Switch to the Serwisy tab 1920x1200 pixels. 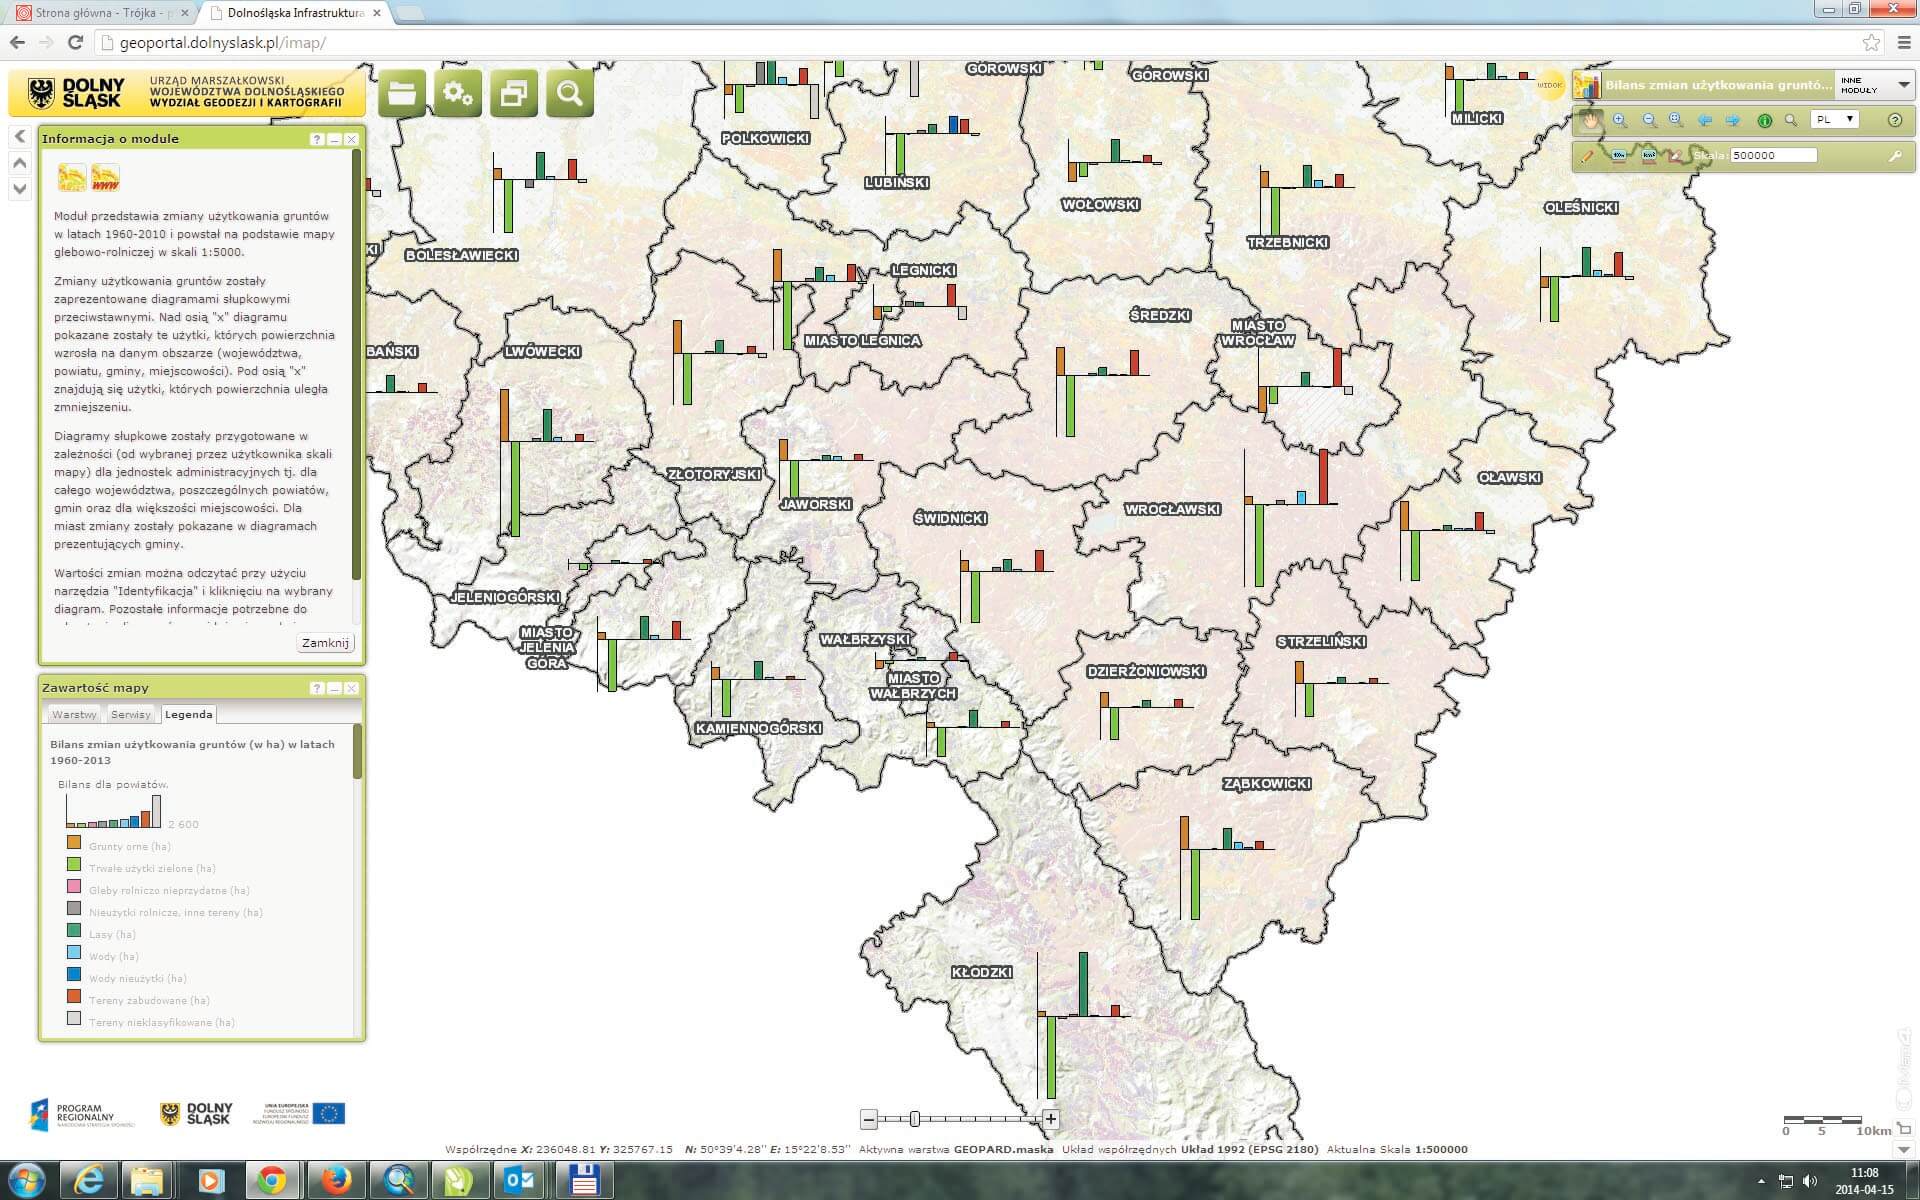(x=131, y=714)
